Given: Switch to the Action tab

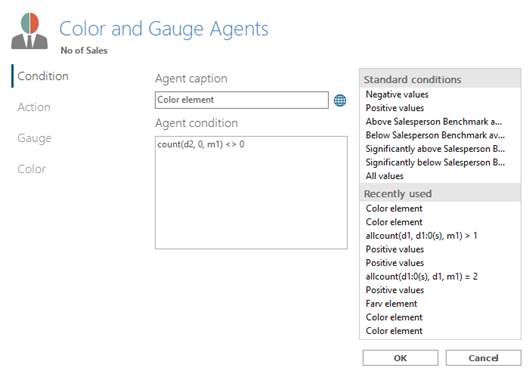Looking at the screenshot, I should pos(34,107).
